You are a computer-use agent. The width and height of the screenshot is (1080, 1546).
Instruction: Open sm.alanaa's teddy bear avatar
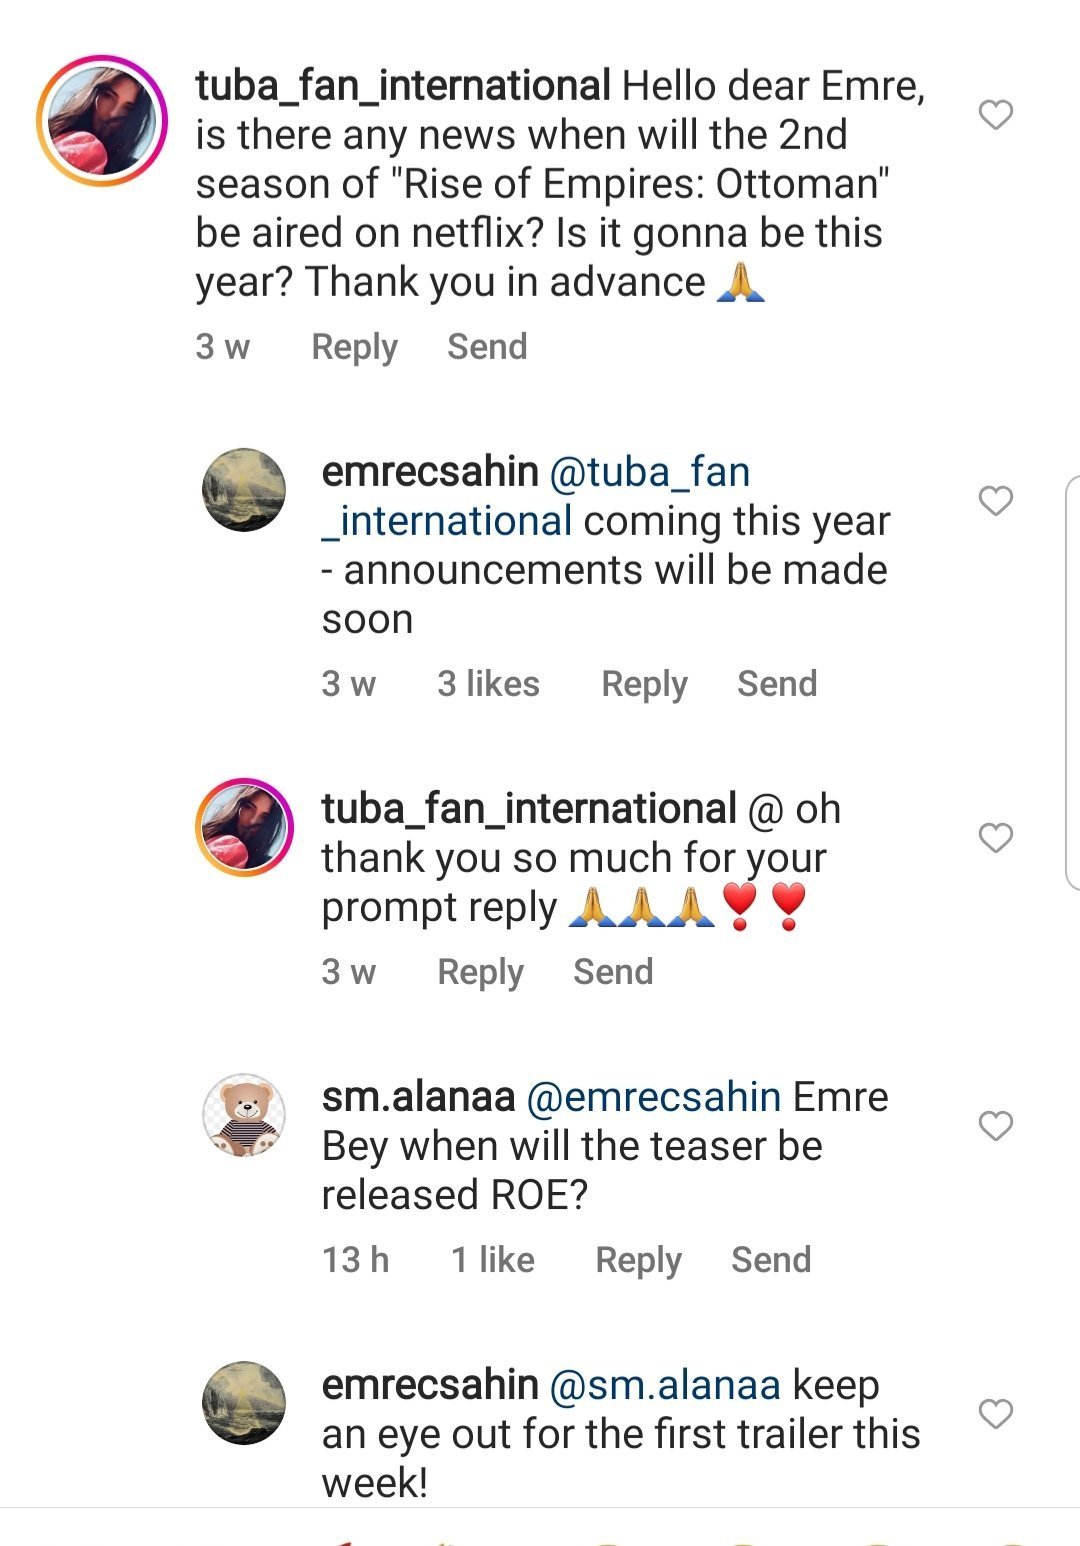(244, 1115)
